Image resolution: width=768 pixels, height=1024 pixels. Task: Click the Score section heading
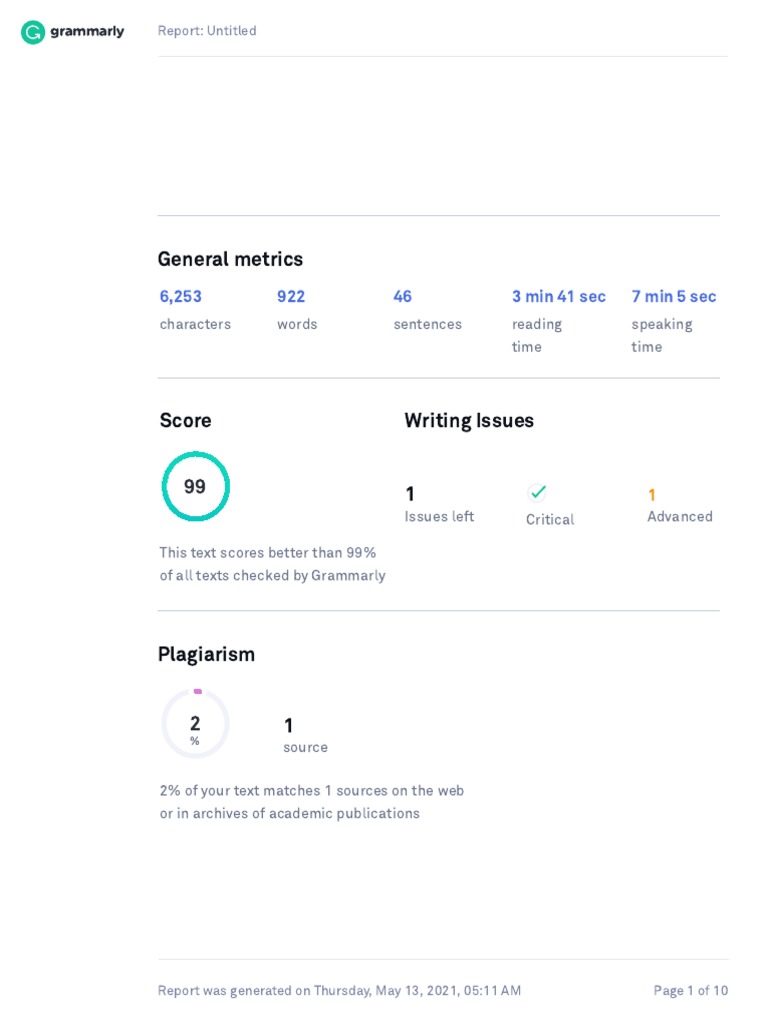click(x=185, y=421)
